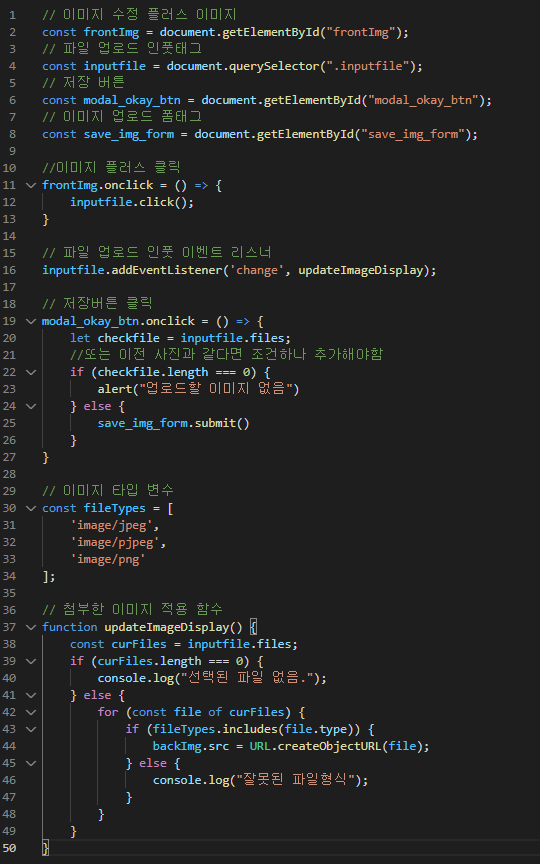Click the comment "// 저장 버튼" on line 5
The image size is (540, 864).
tap(83, 83)
